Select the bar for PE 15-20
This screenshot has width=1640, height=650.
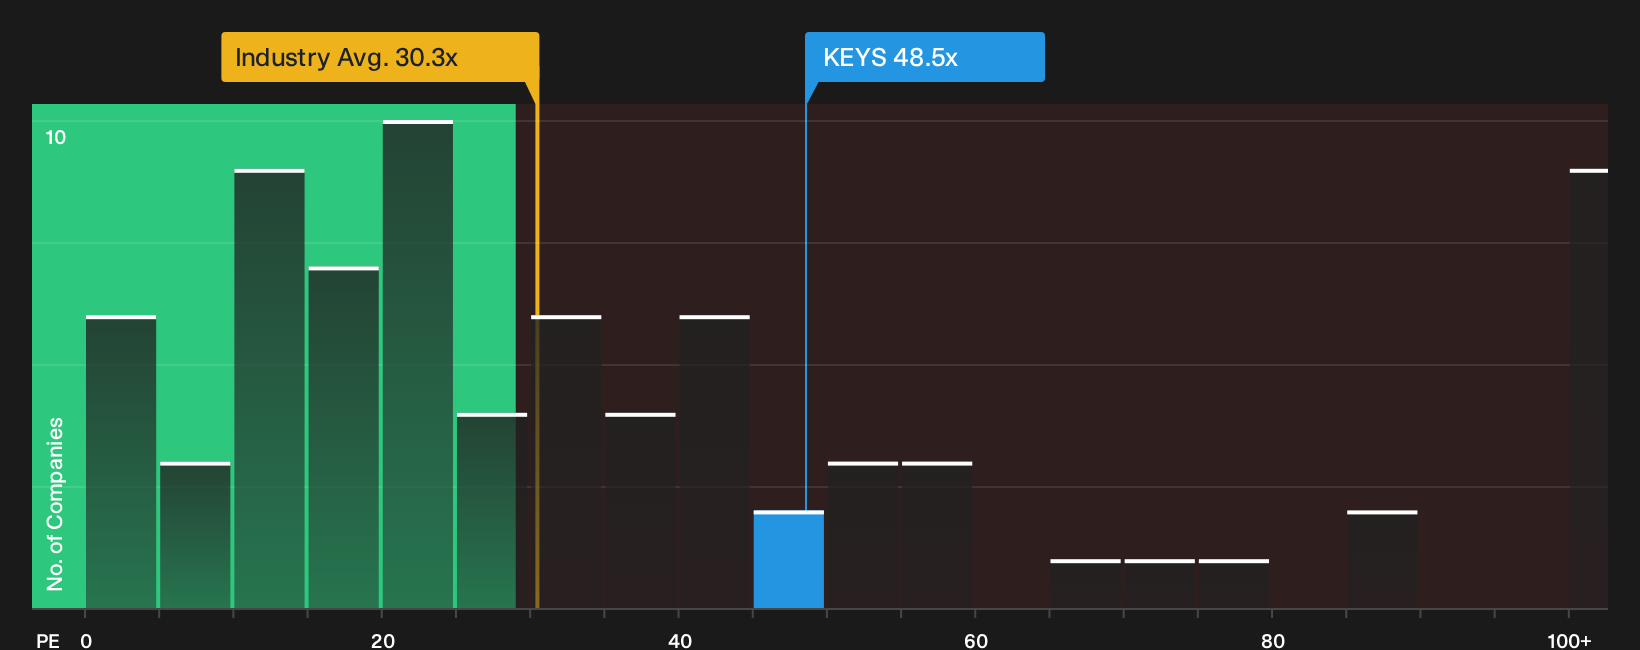(x=344, y=437)
